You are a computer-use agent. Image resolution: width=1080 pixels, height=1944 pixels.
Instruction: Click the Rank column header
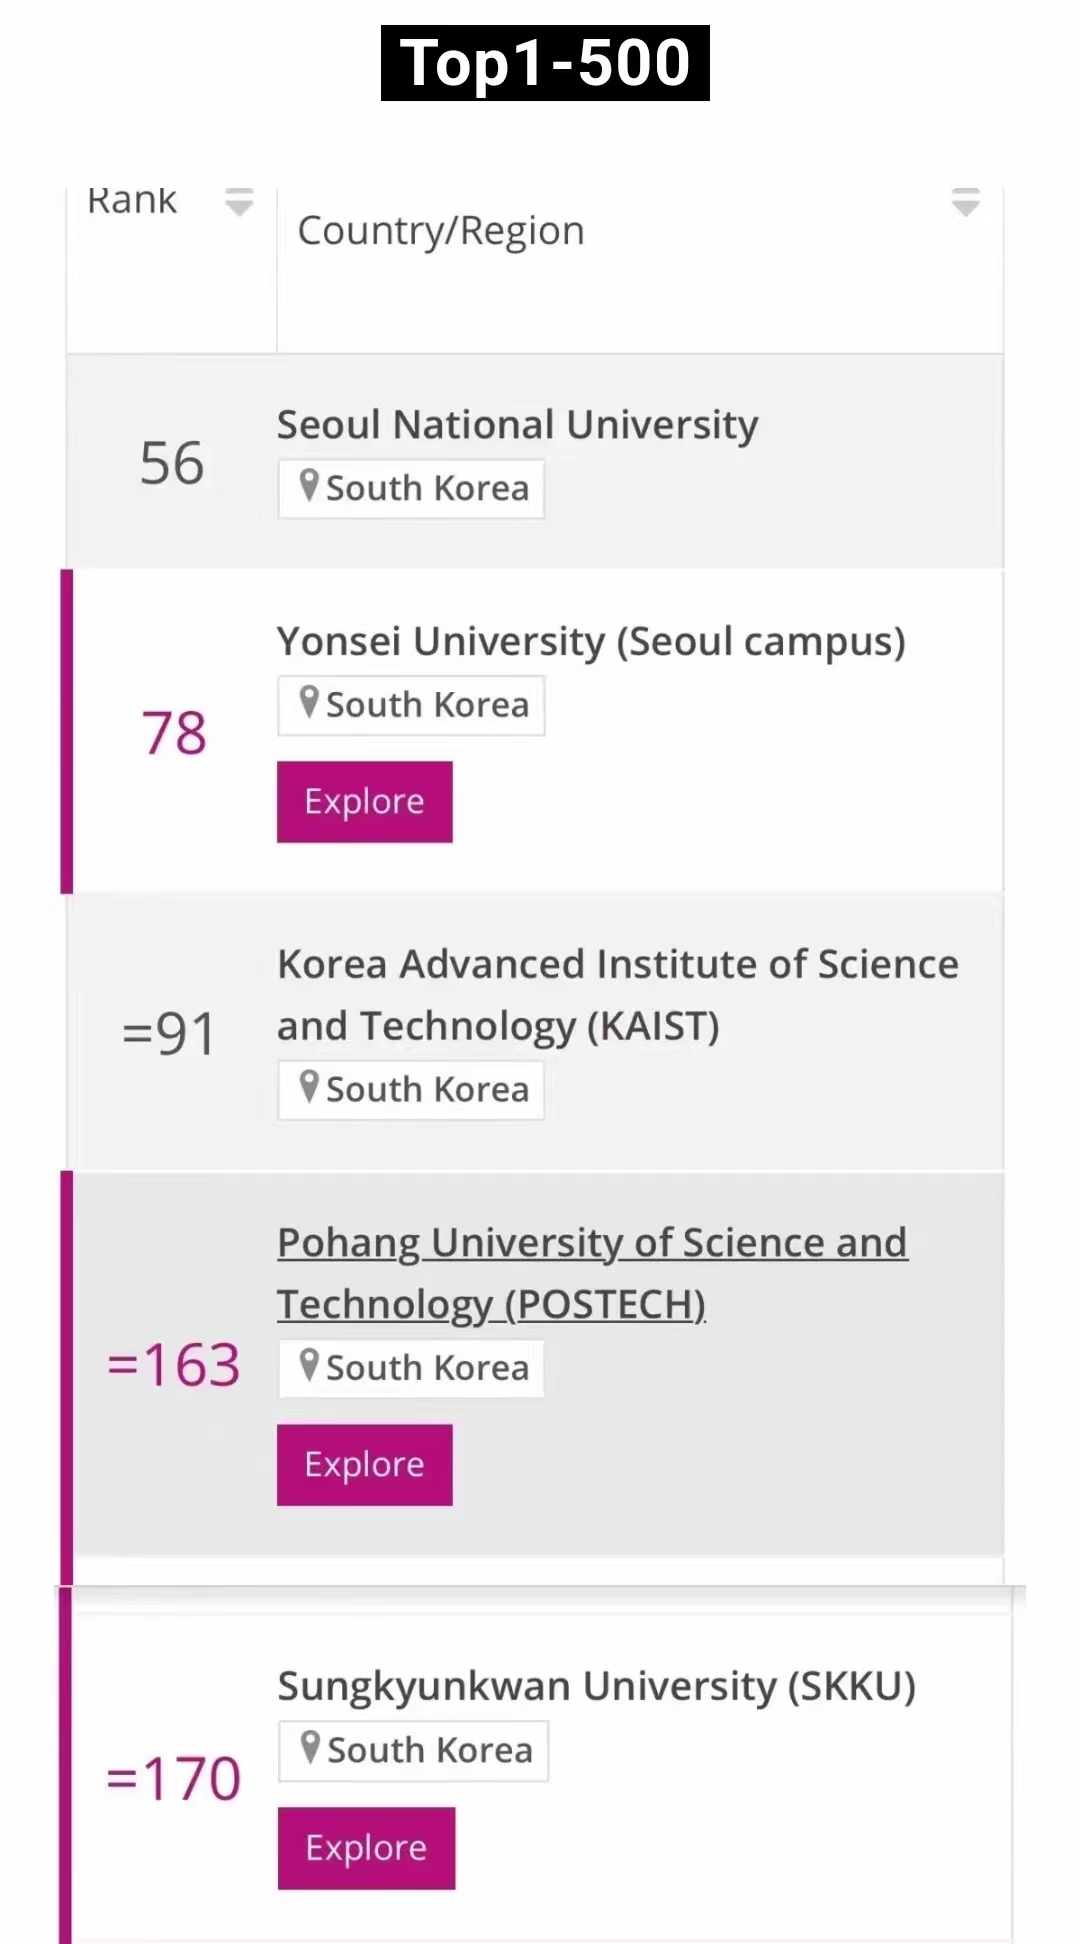click(132, 202)
